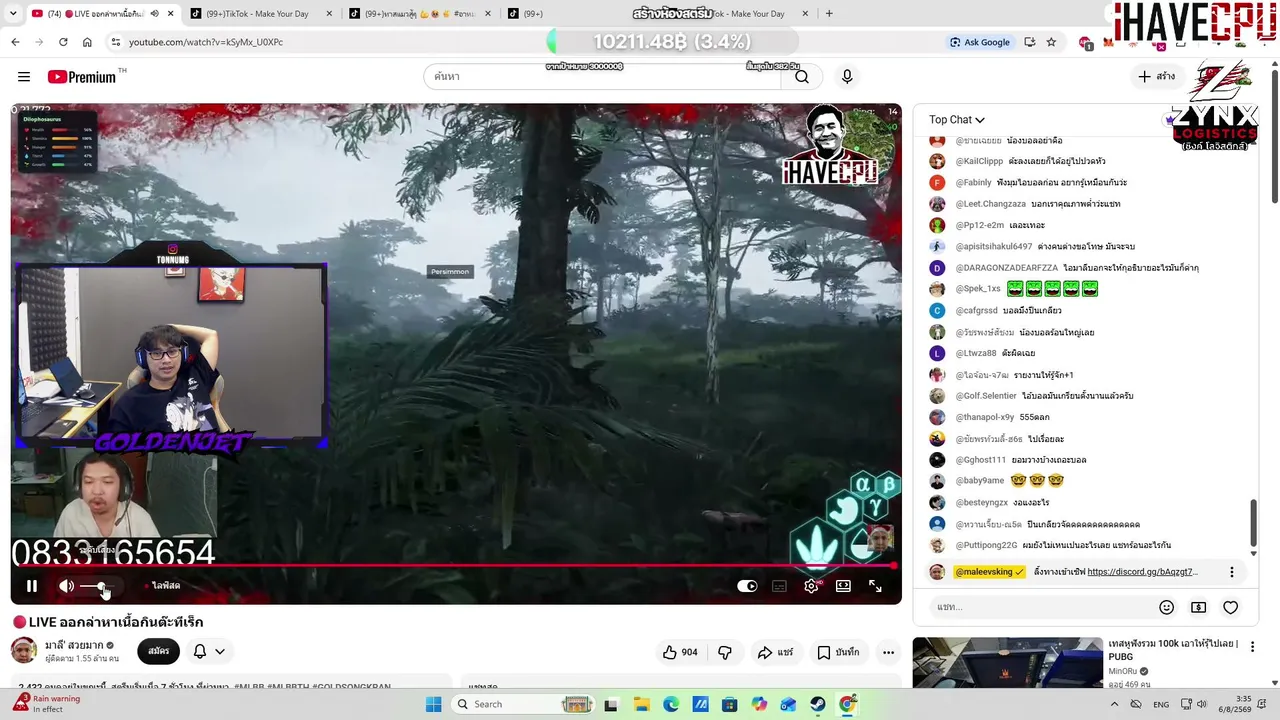Image resolution: width=1280 pixels, height=720 pixels.
Task: Show hidden system tray icons
Action: pos(1115,704)
